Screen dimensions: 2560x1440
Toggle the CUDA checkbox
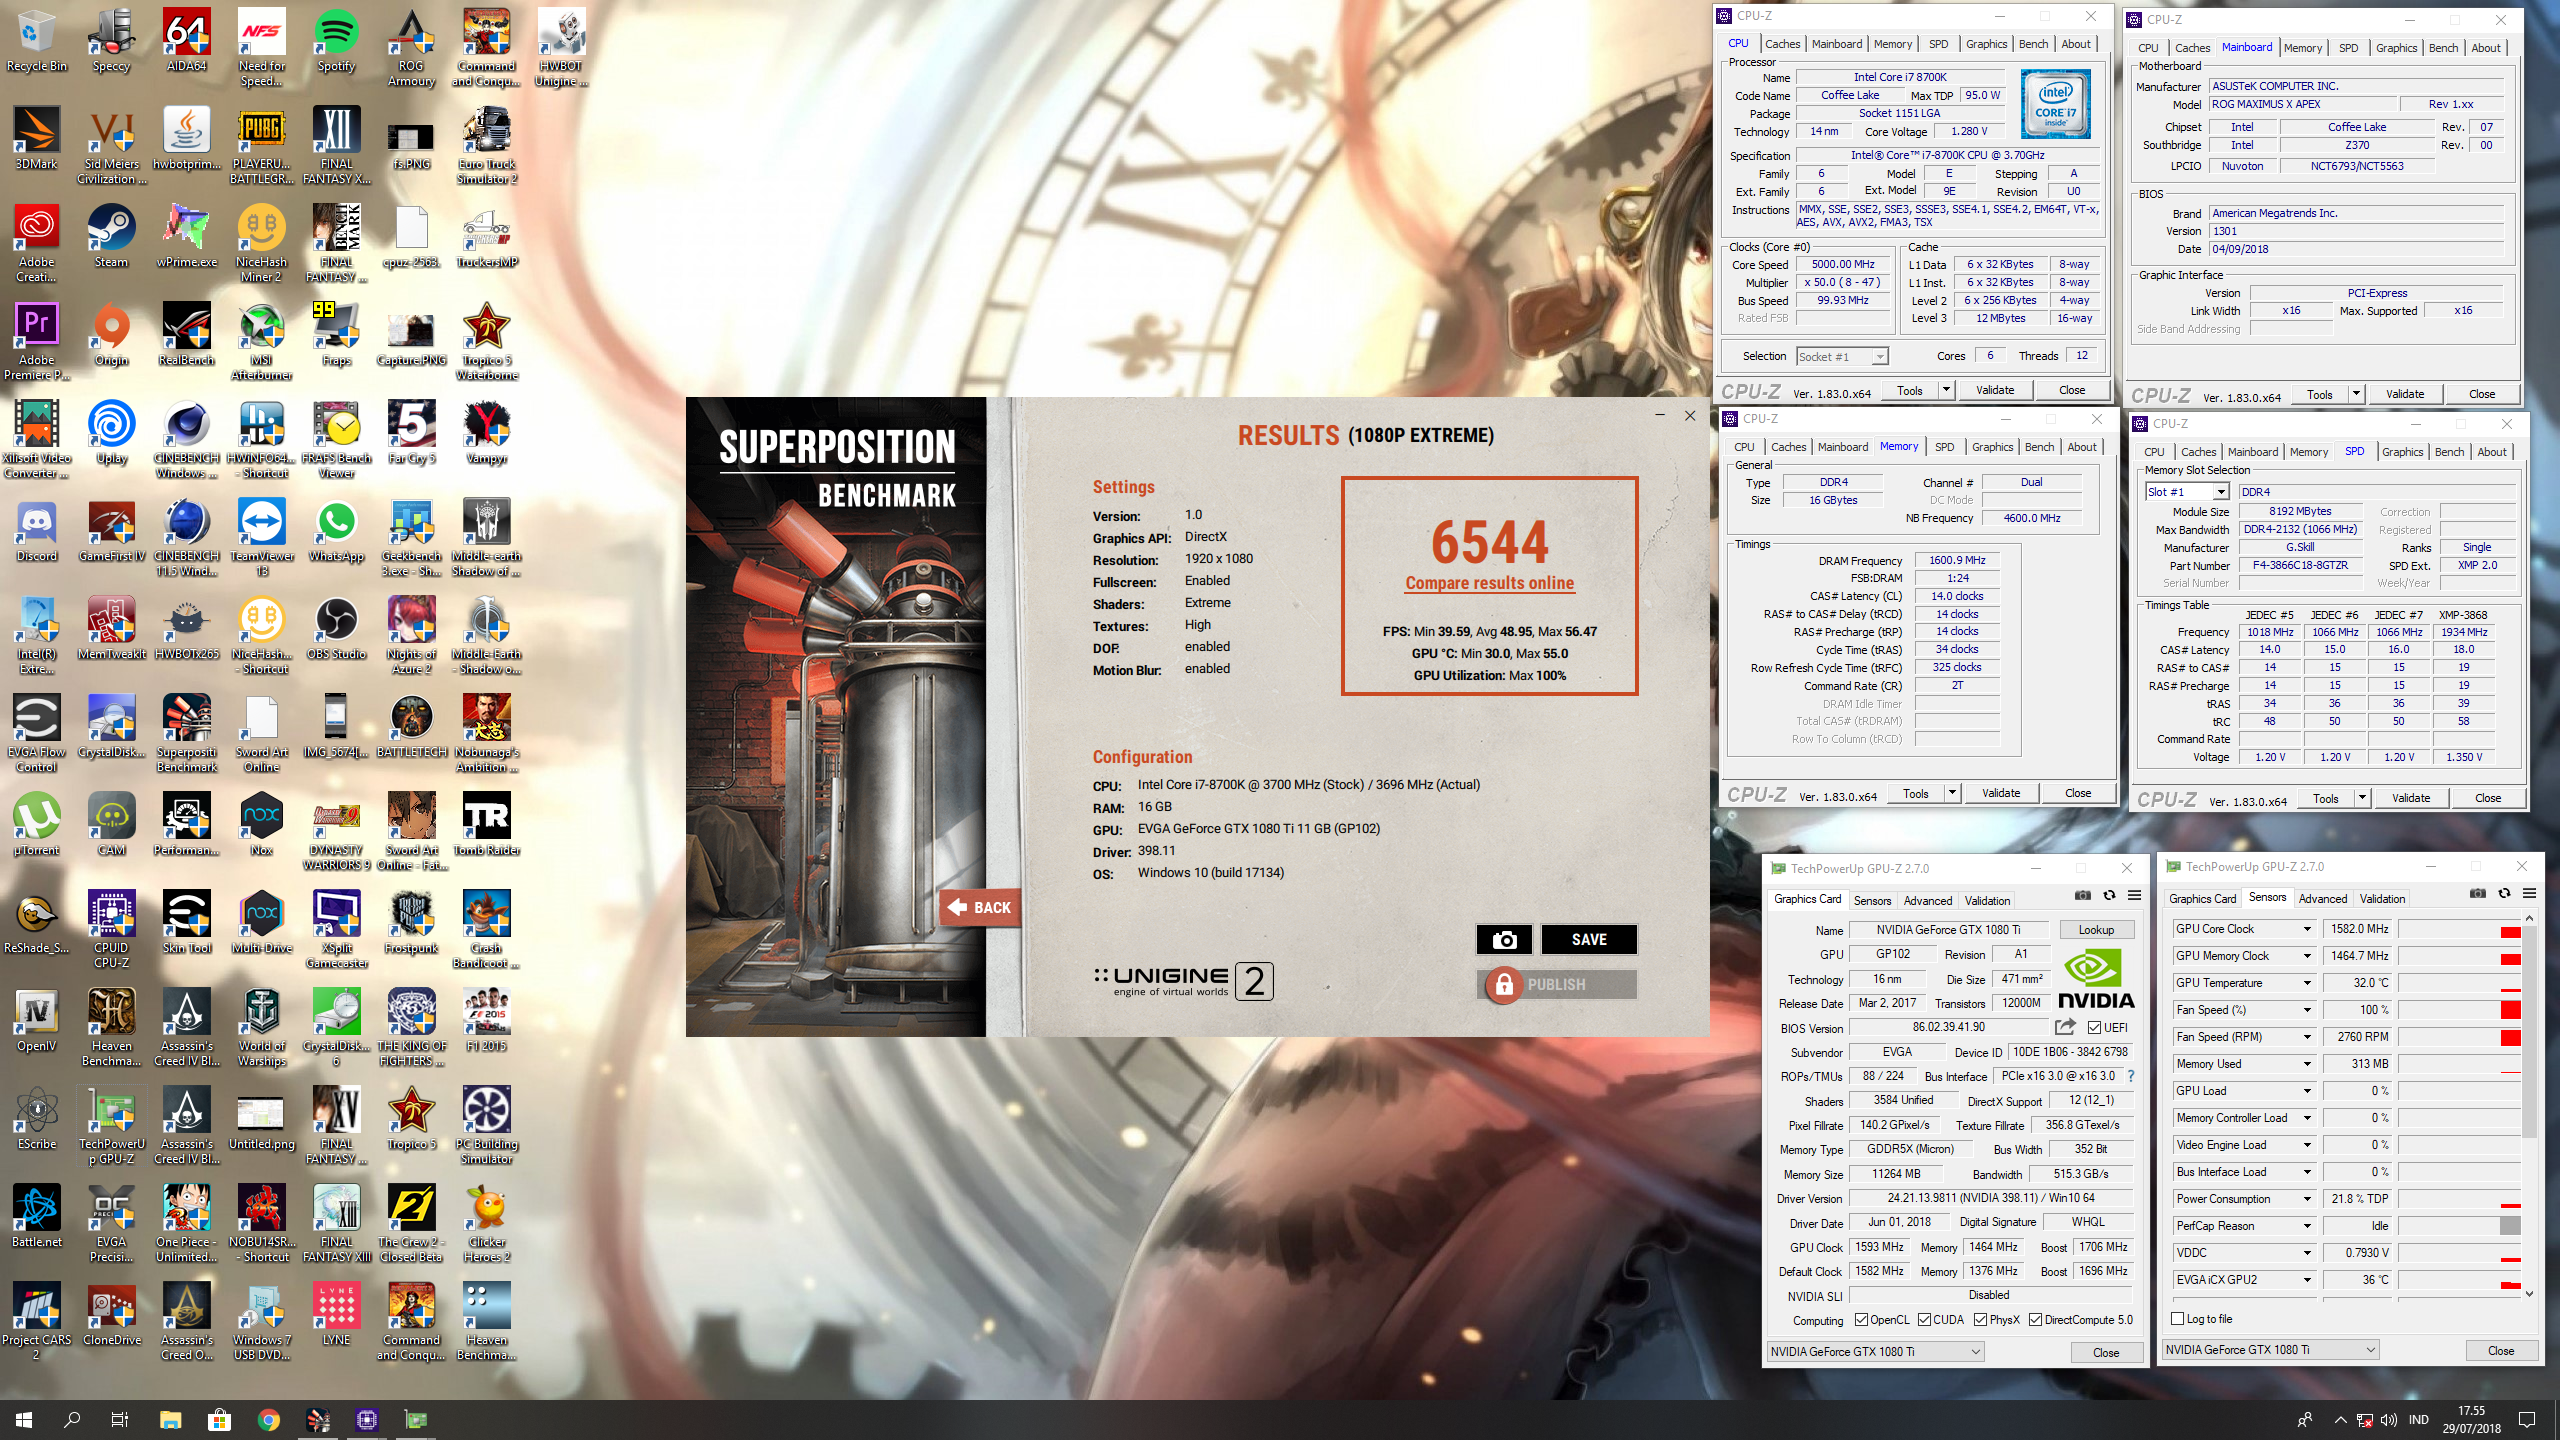[x=1924, y=1320]
